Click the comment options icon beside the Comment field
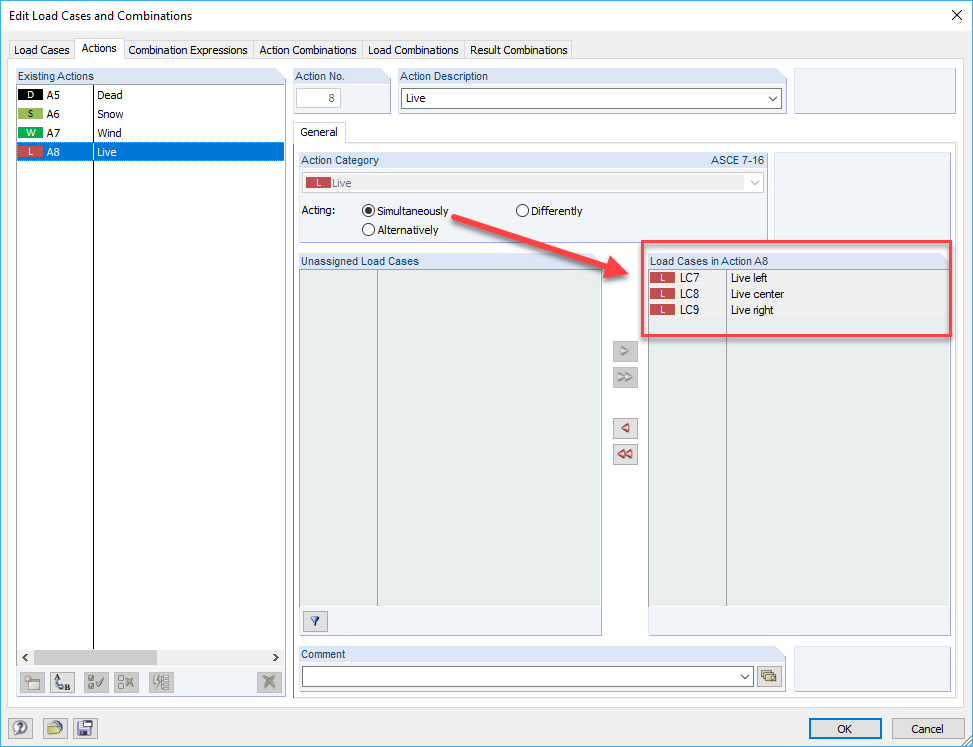 coord(769,676)
